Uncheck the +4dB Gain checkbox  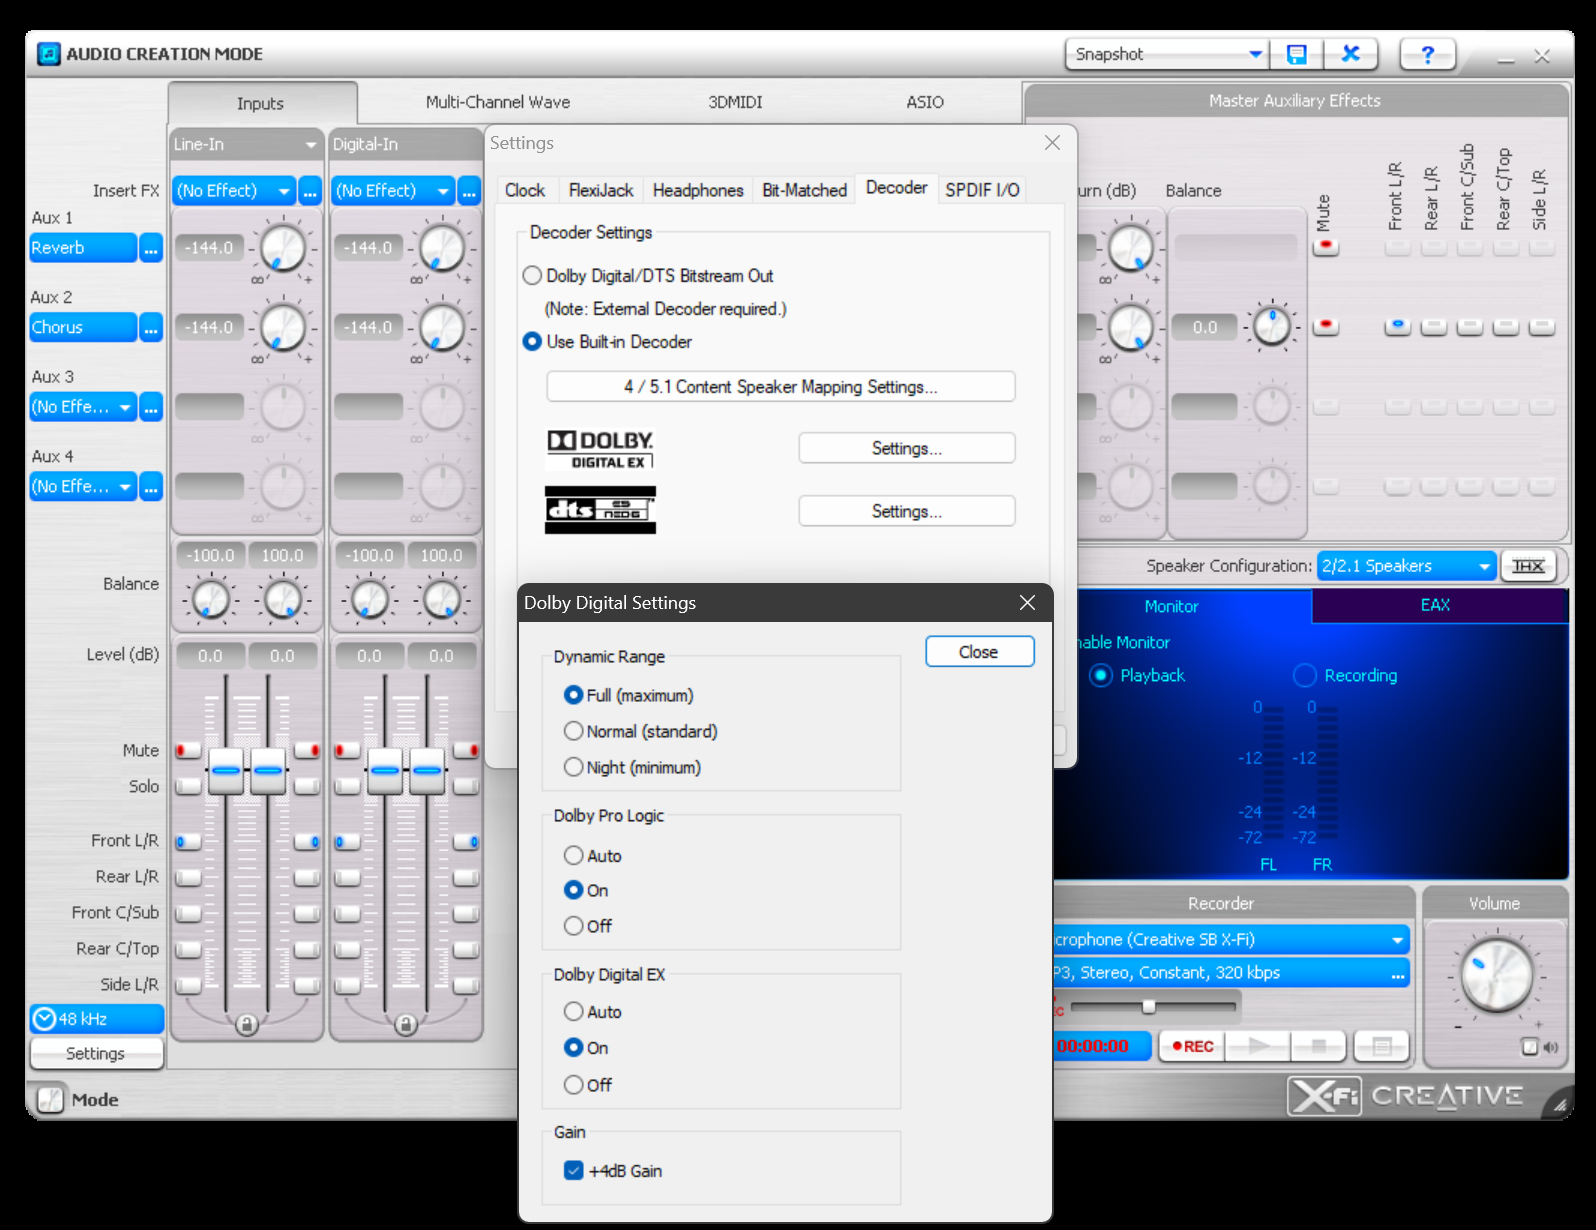574,1170
